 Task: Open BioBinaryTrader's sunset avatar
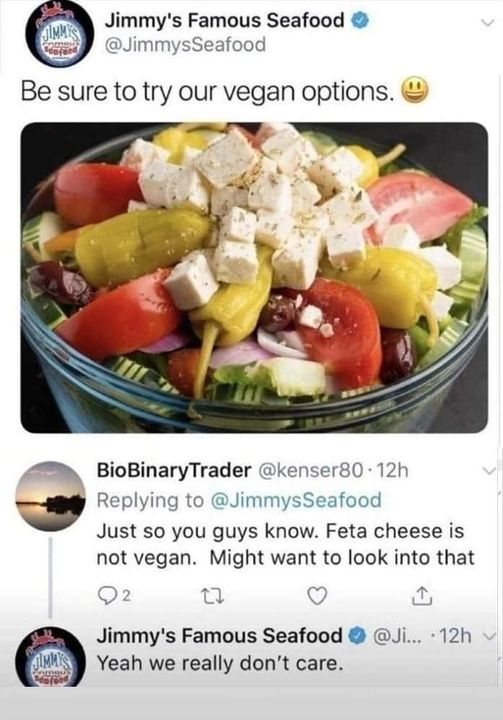tap(51, 496)
